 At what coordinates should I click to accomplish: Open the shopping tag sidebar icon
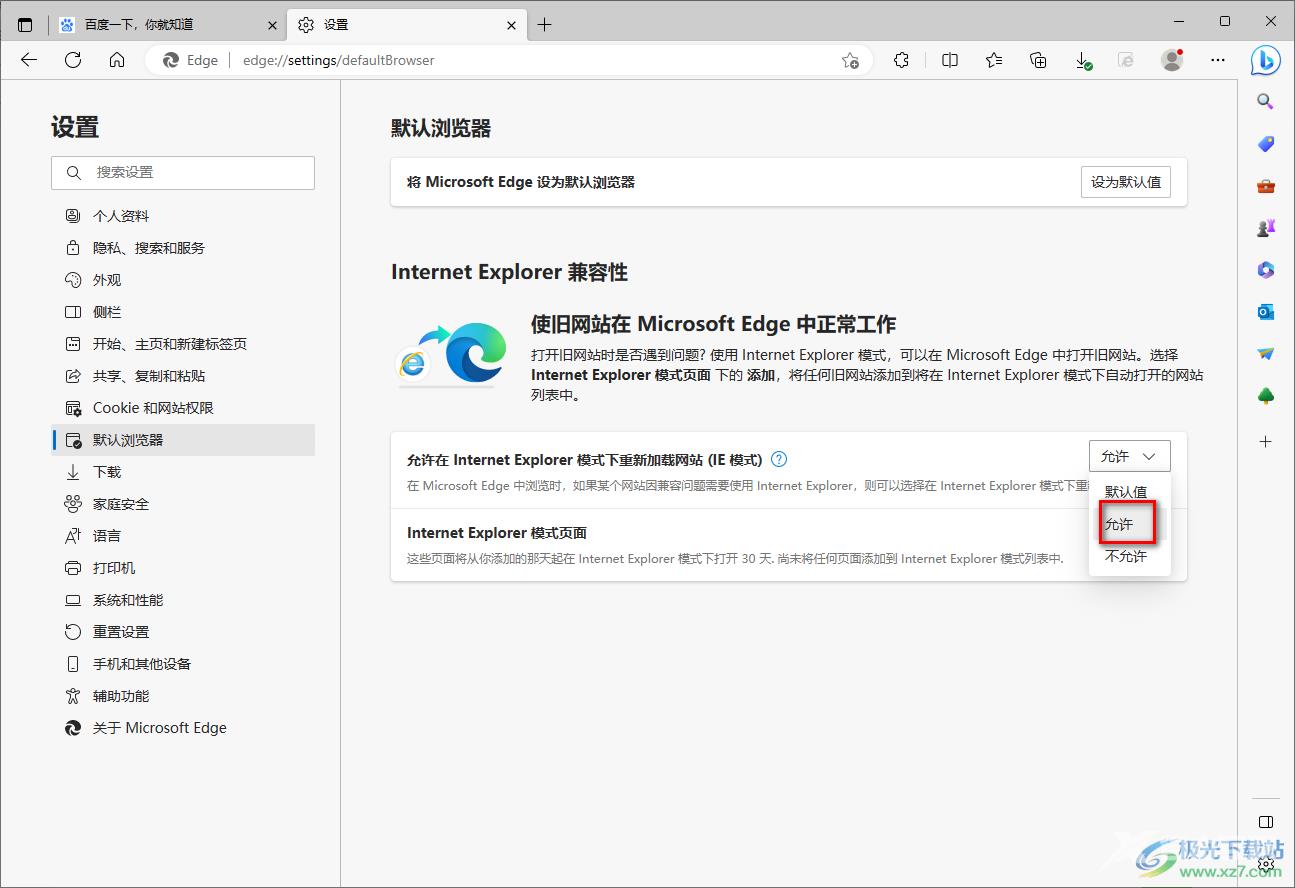1265,144
